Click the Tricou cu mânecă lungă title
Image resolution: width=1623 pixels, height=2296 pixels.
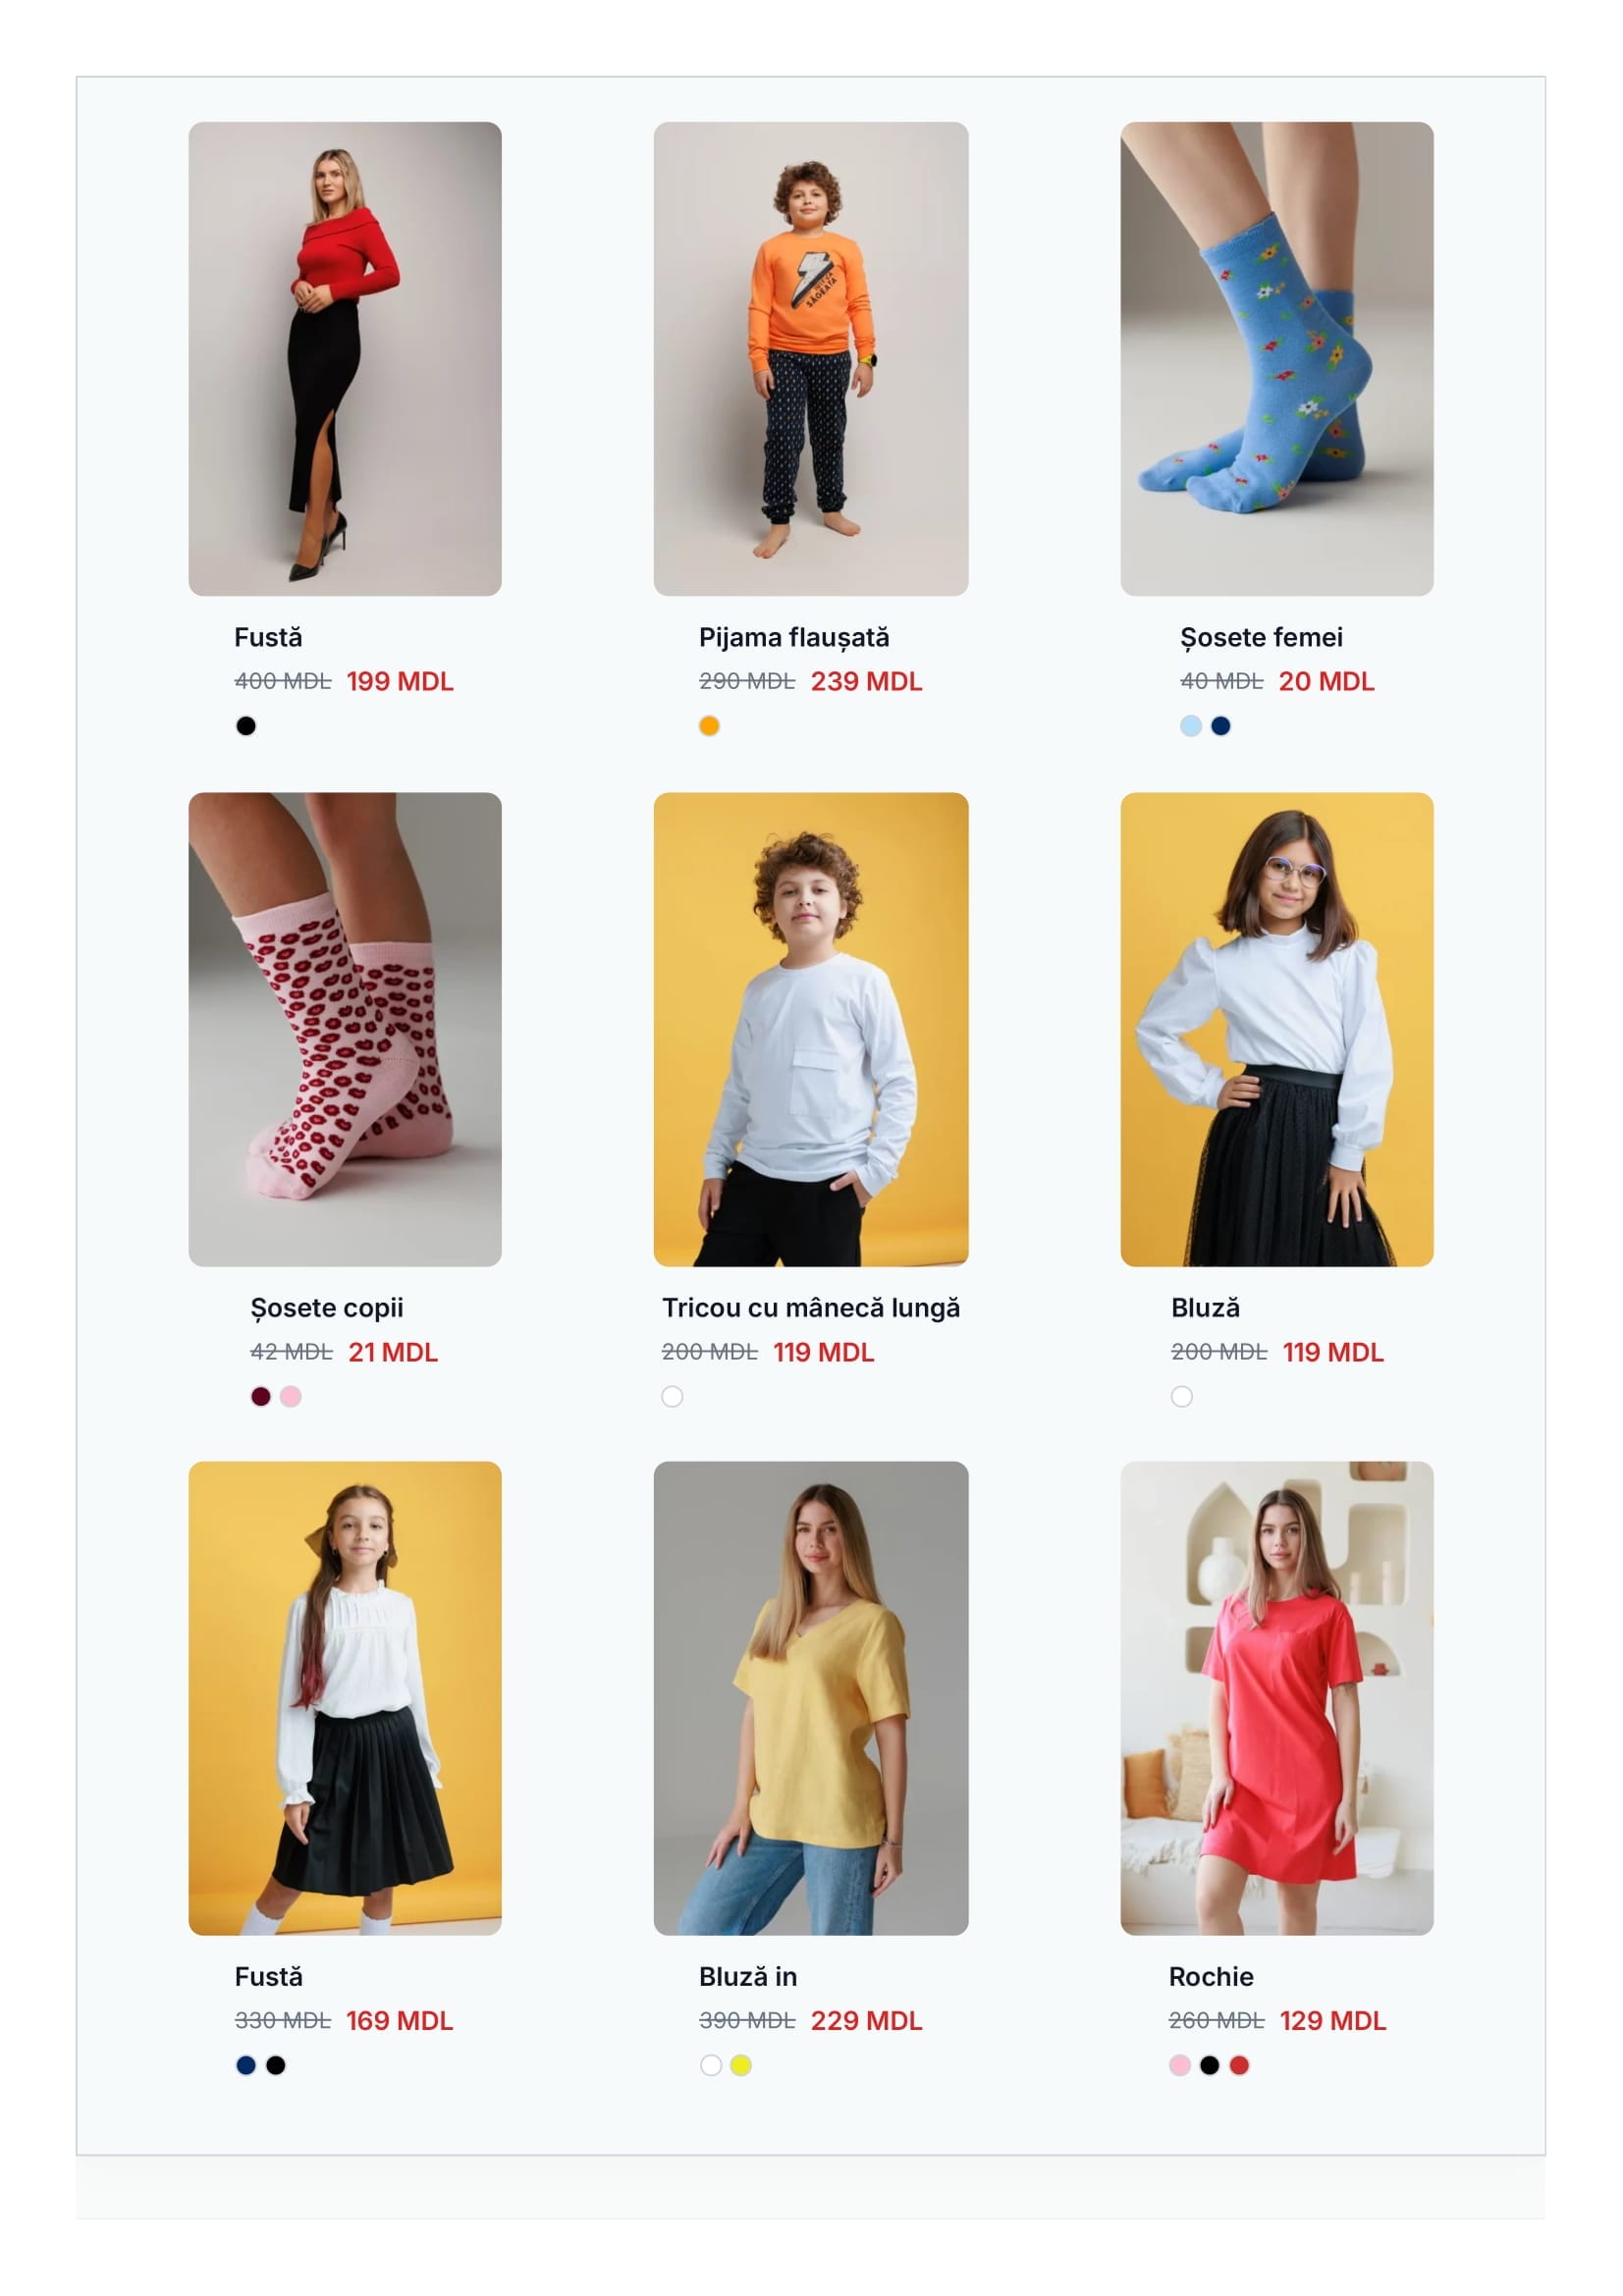coord(810,1308)
